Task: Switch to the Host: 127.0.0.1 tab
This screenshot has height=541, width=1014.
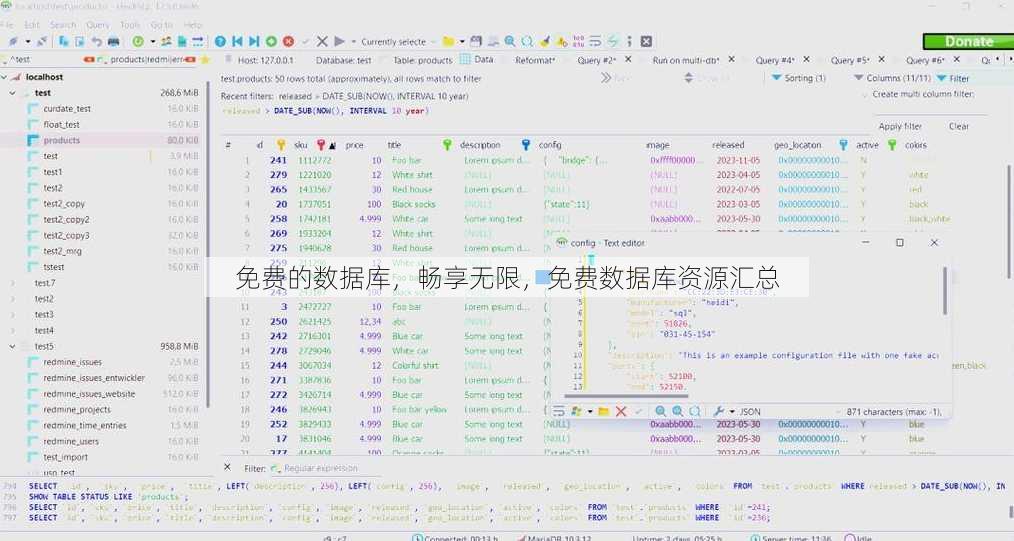Action: tap(265, 60)
